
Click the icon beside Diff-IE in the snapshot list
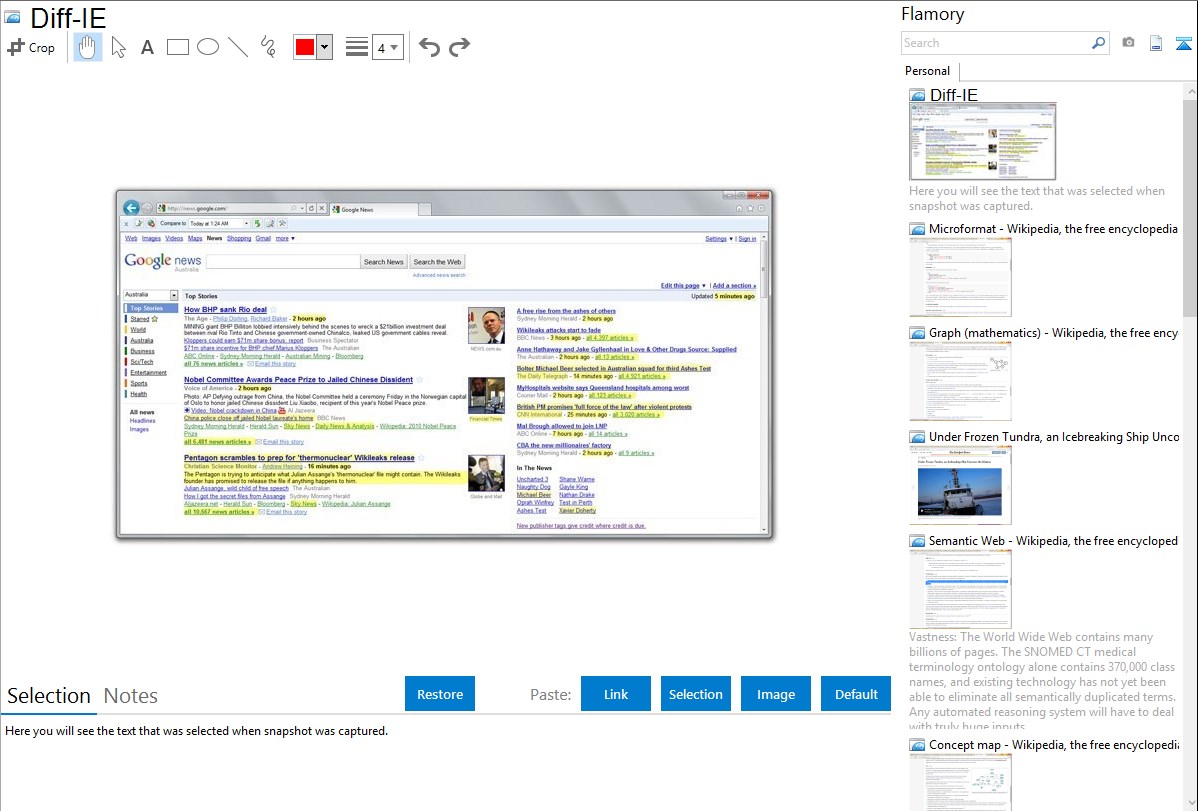tap(917, 95)
